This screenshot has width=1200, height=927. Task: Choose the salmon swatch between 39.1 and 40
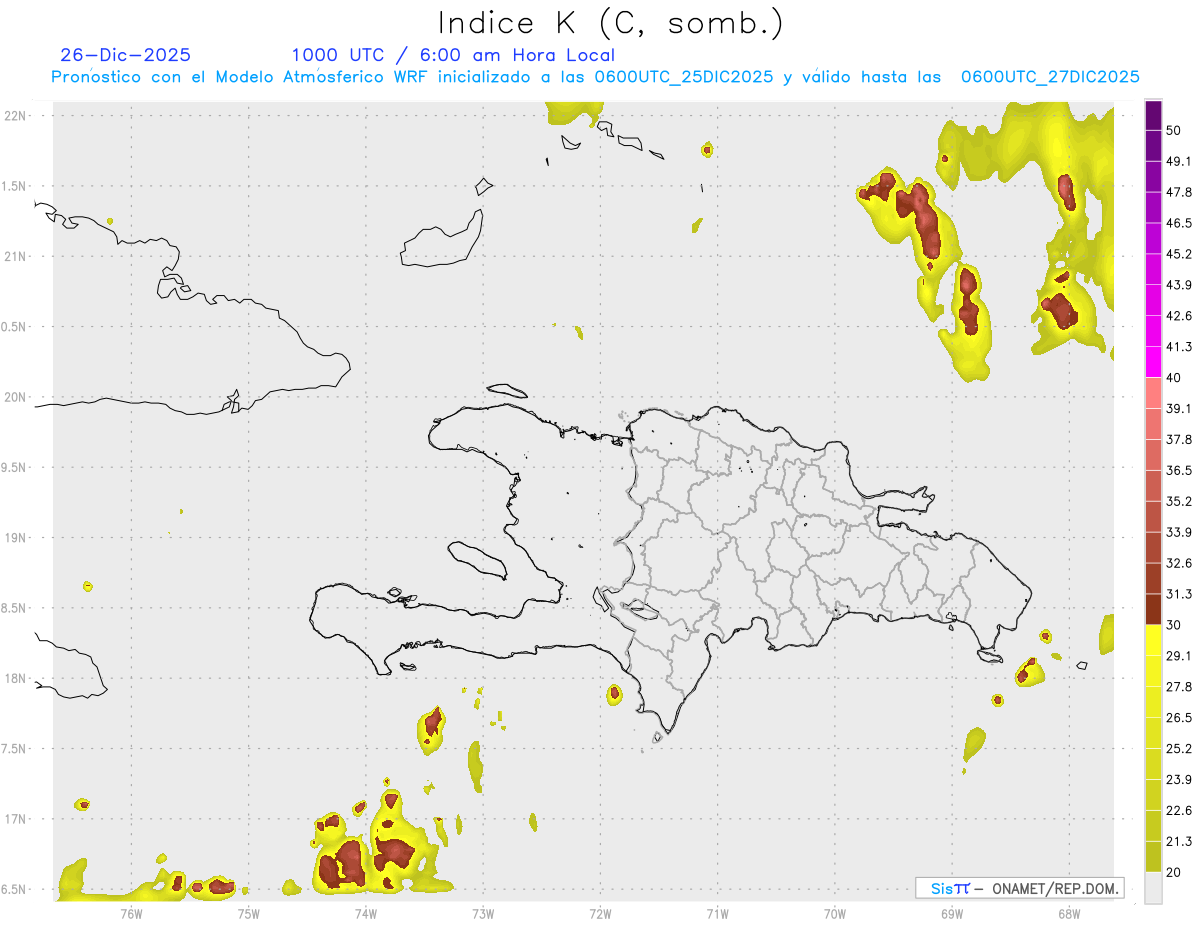point(1153,393)
